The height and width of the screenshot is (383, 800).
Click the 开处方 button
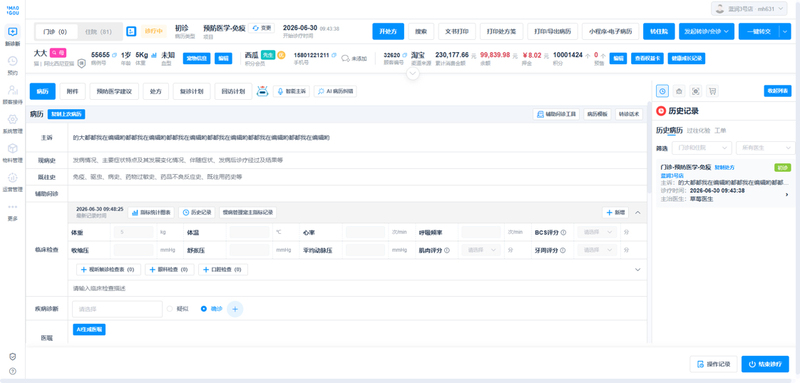(388, 31)
